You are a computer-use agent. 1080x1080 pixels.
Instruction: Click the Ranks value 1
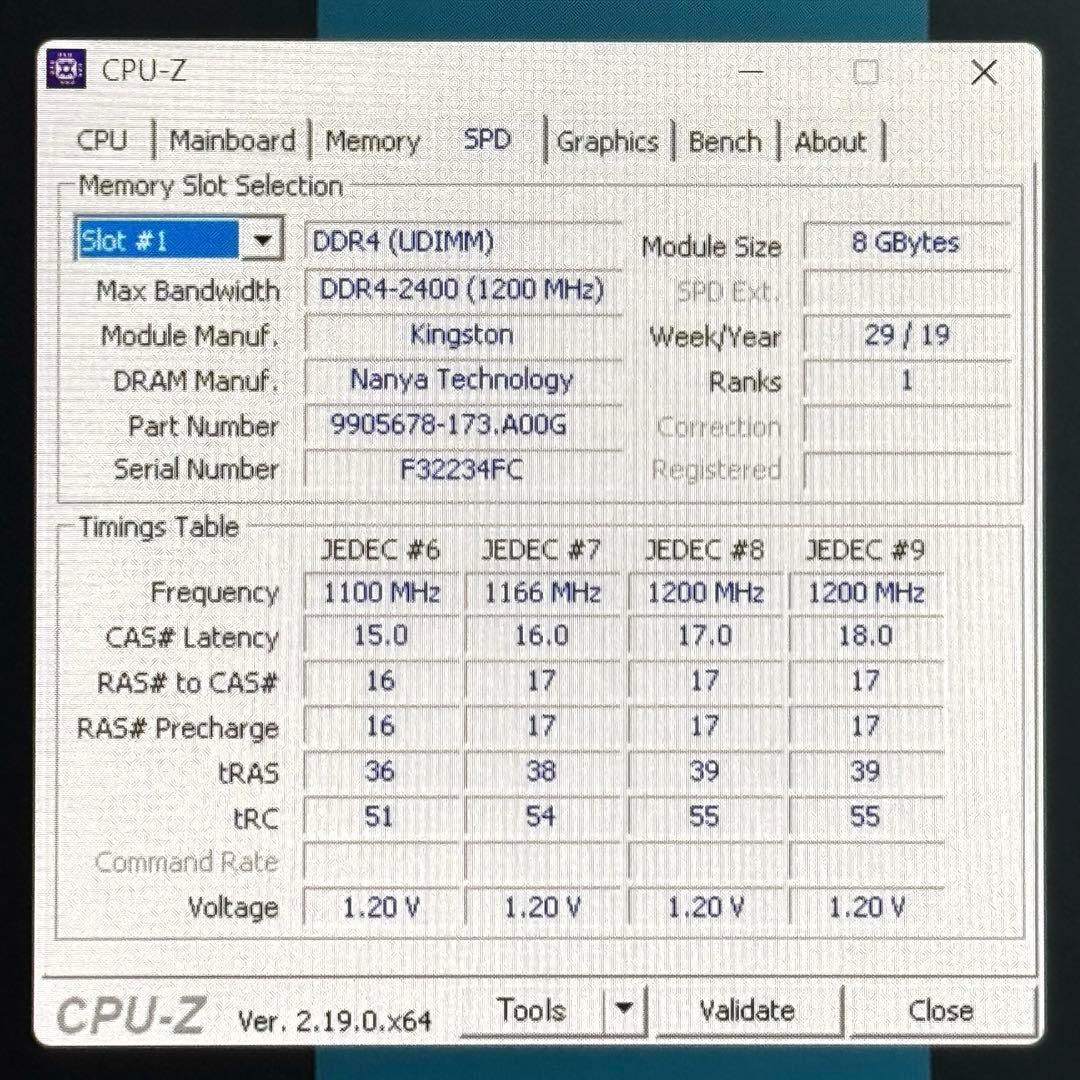906,381
